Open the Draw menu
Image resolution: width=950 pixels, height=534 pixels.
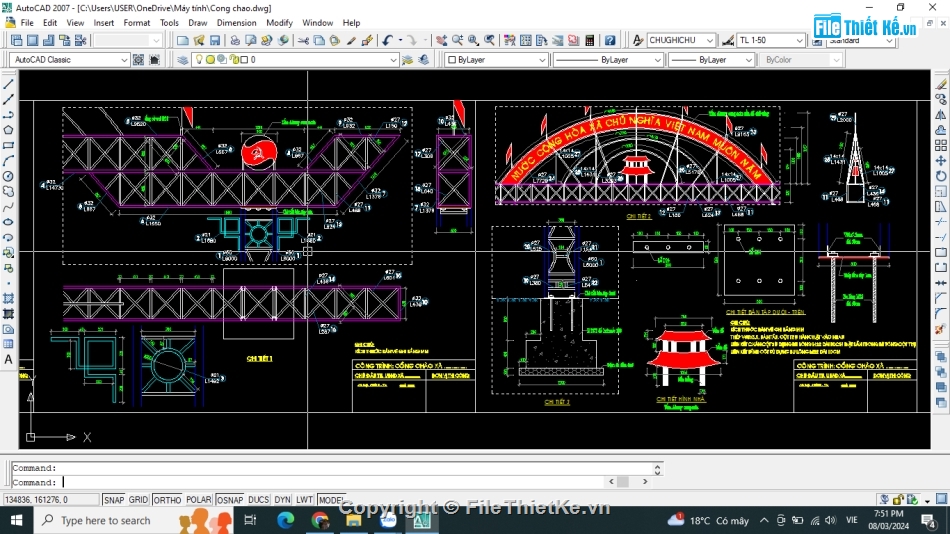pyautogui.click(x=198, y=23)
